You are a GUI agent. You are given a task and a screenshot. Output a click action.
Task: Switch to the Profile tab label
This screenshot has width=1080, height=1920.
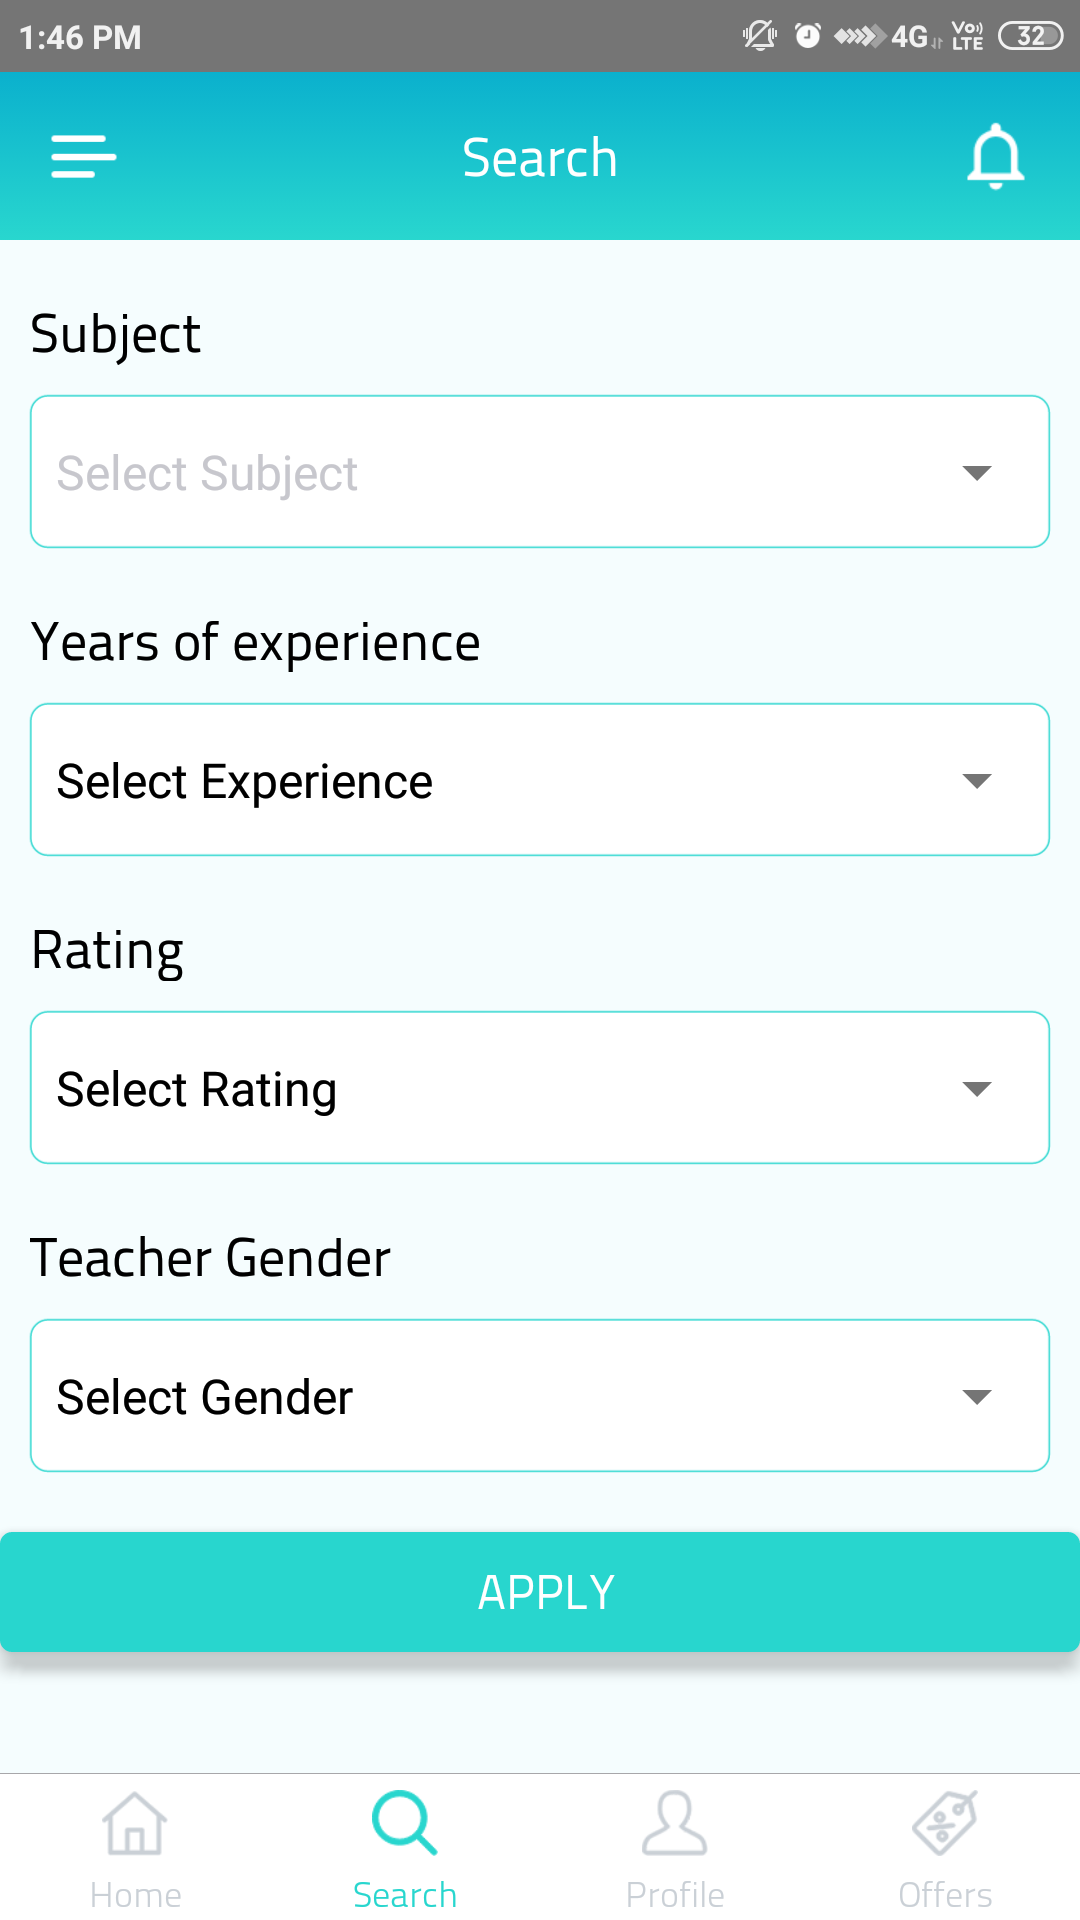(674, 1894)
